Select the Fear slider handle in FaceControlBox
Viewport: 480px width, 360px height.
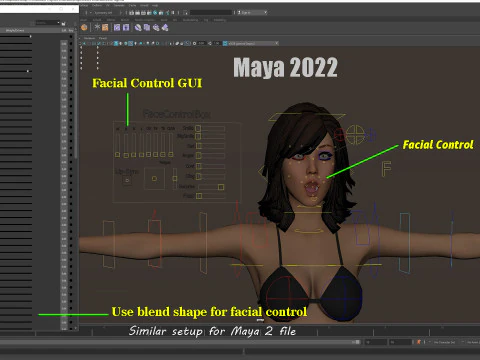coord(199,196)
